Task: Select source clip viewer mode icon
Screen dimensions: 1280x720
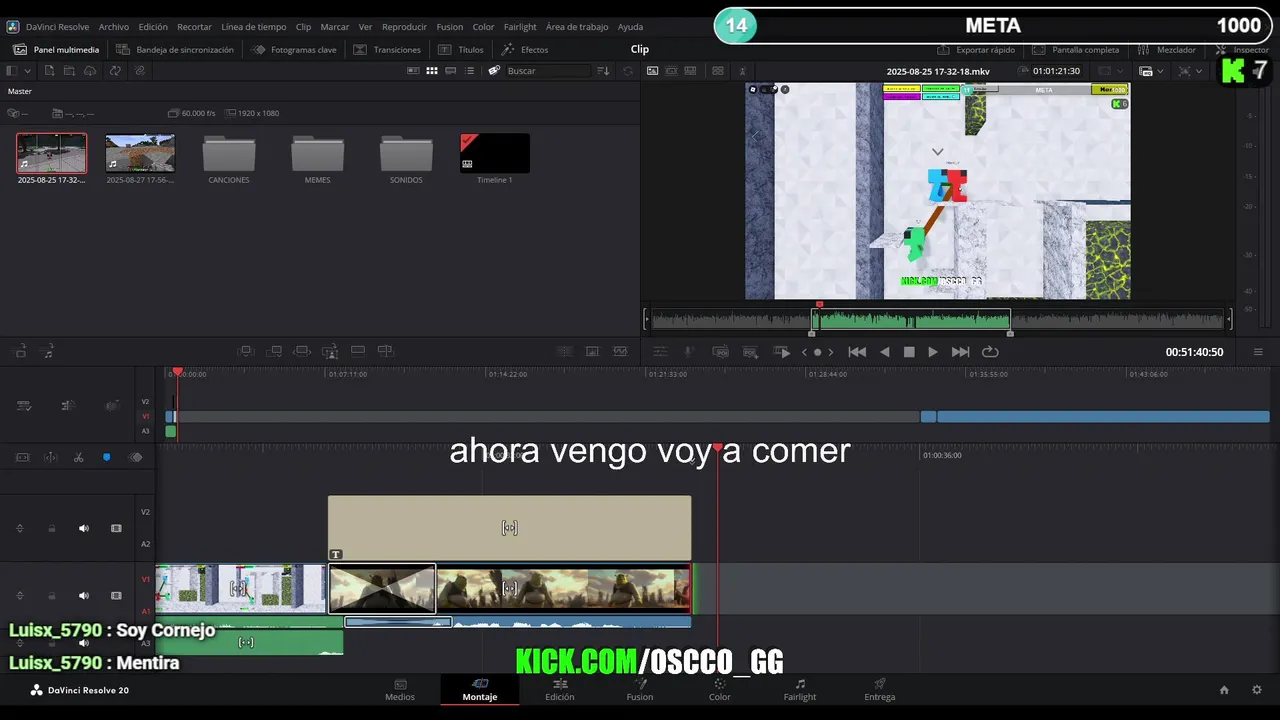Action: [653, 71]
